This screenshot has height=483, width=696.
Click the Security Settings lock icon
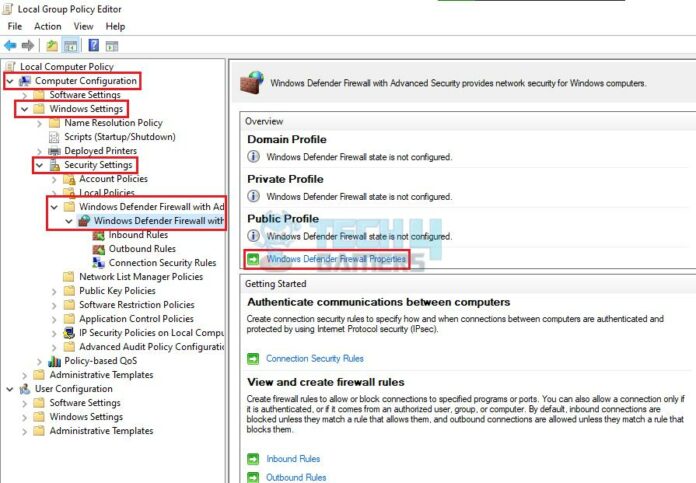55,165
